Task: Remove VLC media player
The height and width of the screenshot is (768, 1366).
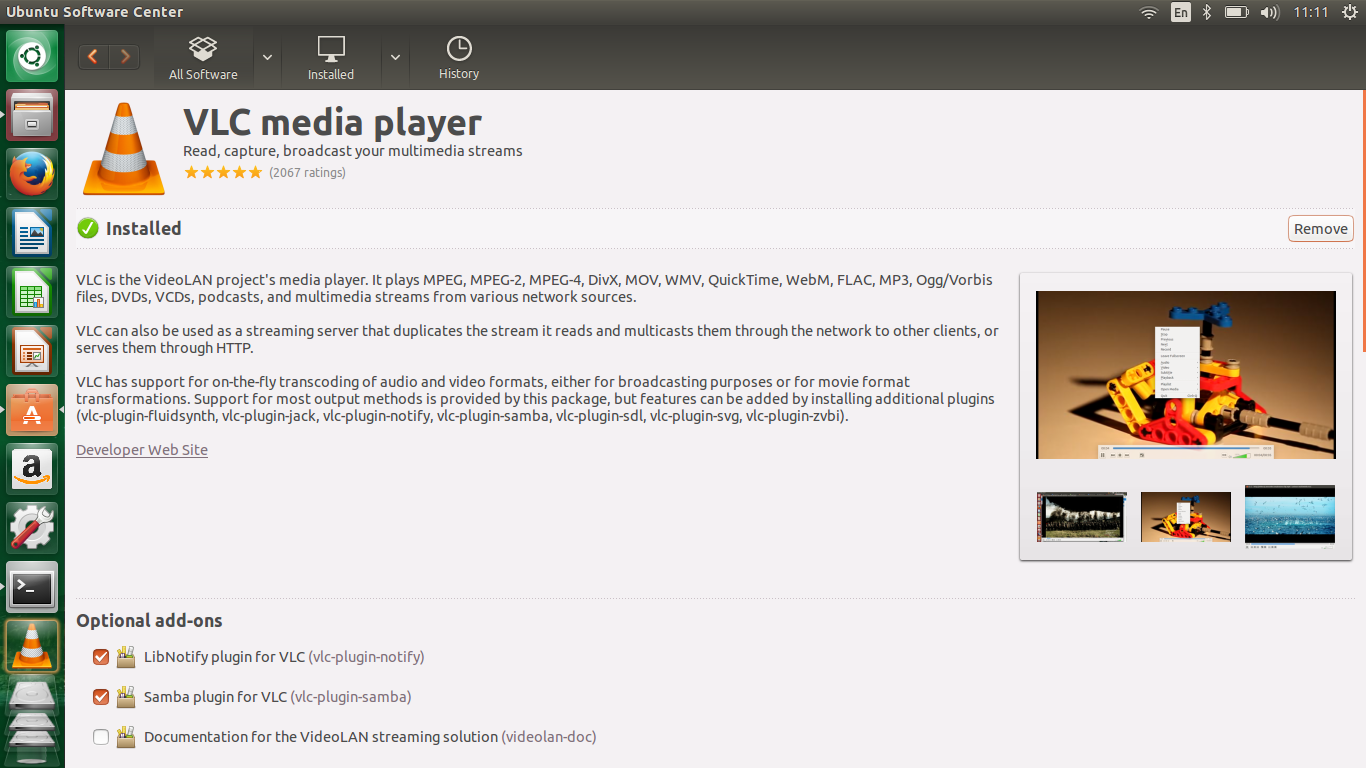Action: pyautogui.click(x=1320, y=228)
